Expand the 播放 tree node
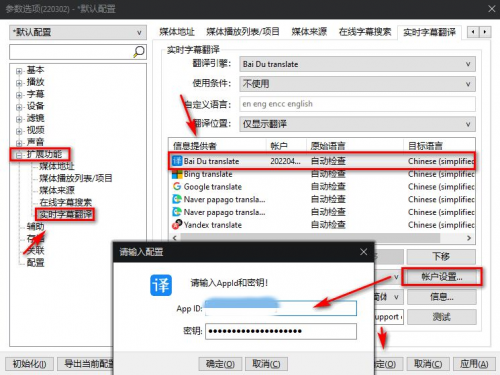This screenshot has height=375, width=500. pos(19,83)
